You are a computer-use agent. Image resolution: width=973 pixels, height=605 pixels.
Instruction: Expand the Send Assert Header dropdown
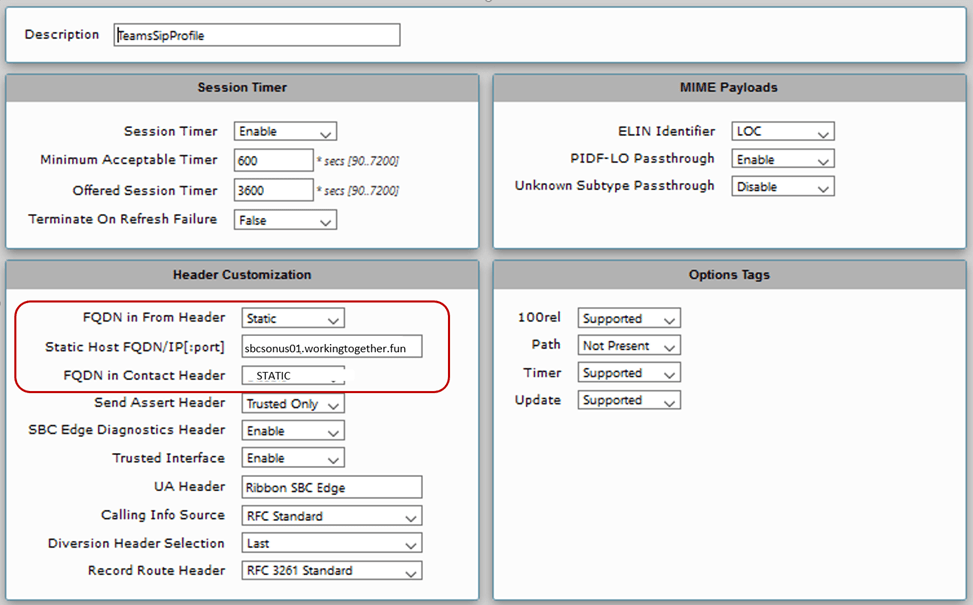[x=293, y=404]
